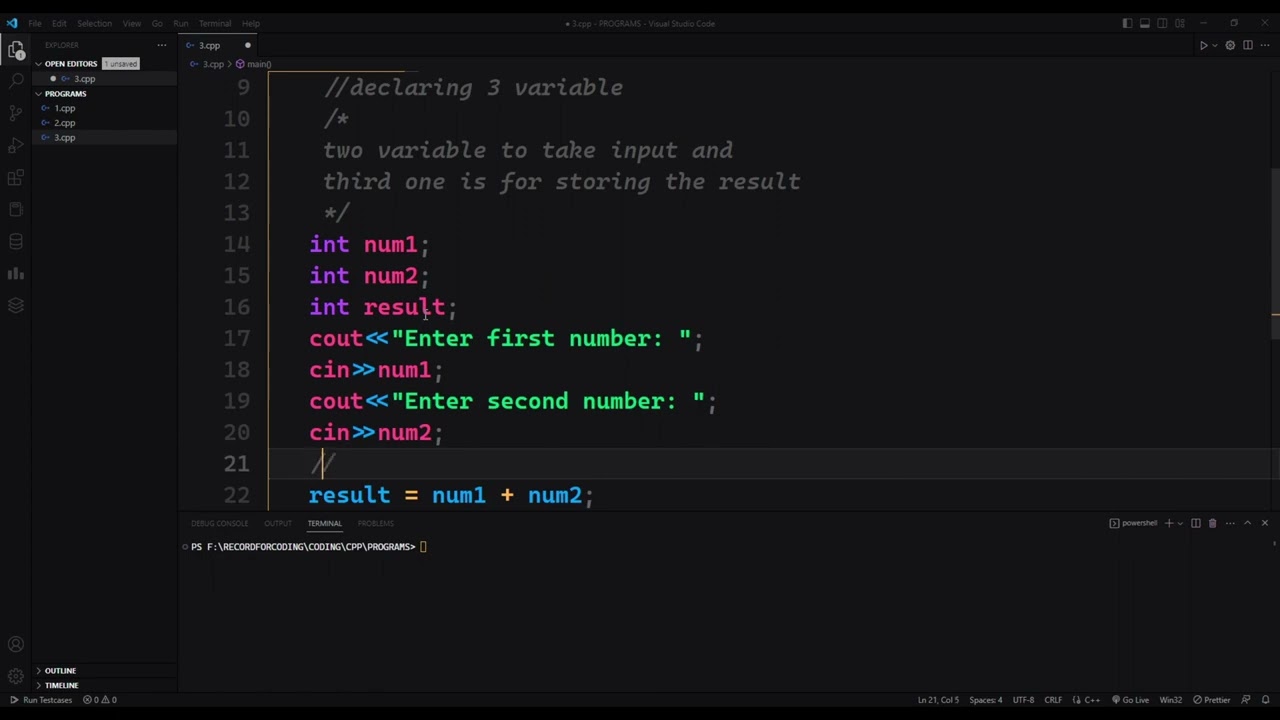Open the Go menu
The height and width of the screenshot is (720, 1280).
[x=157, y=23]
